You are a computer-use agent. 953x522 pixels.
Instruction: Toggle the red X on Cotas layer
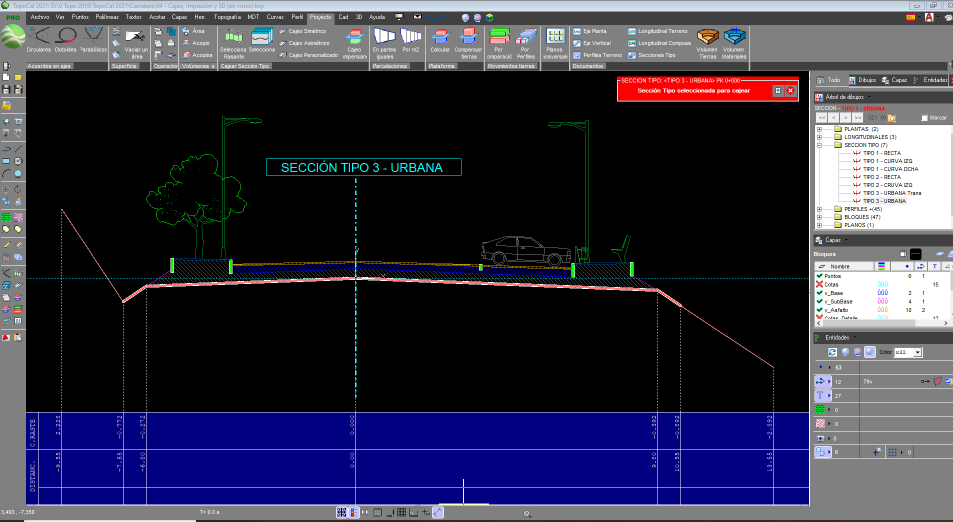(819, 285)
